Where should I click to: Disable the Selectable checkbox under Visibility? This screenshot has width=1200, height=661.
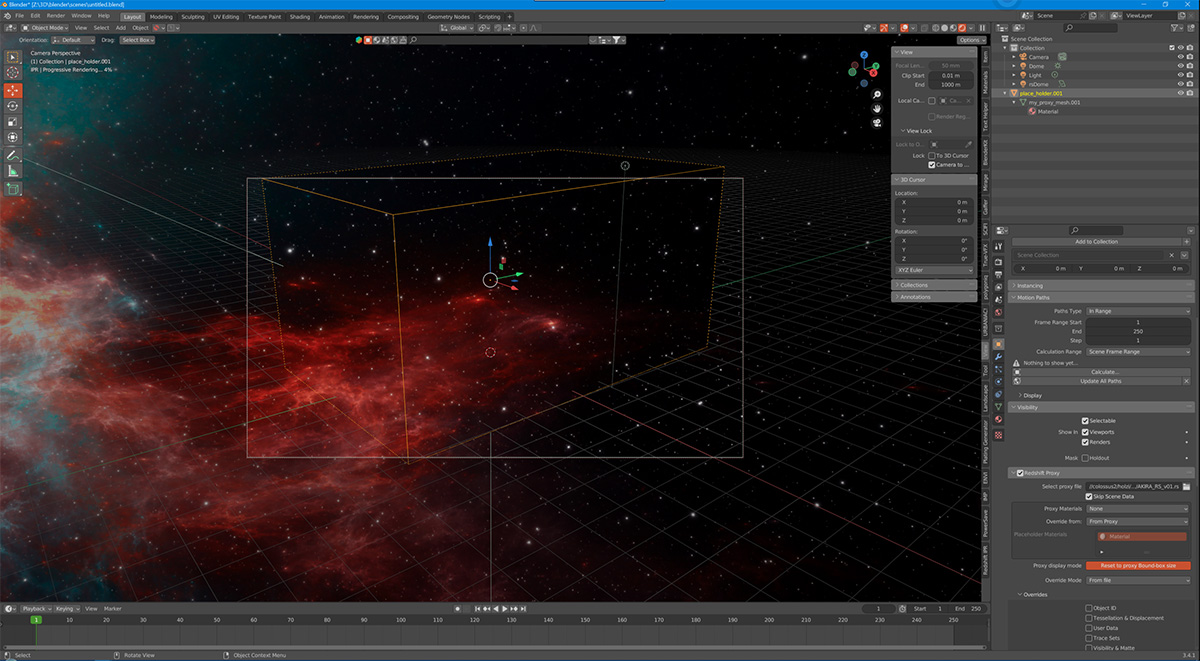pyautogui.click(x=1085, y=421)
